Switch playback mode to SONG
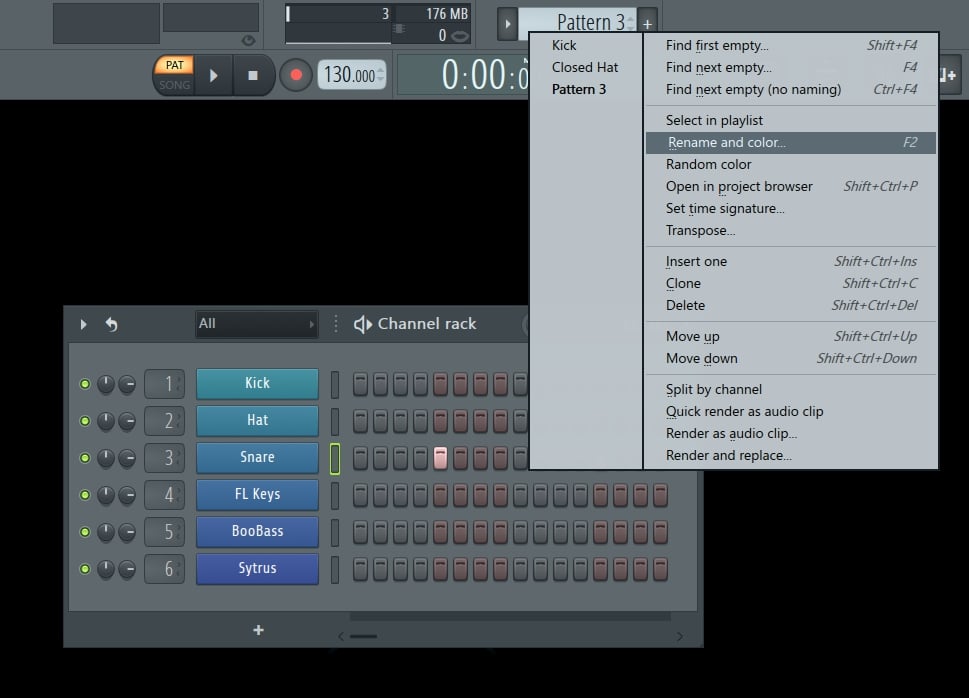969x698 pixels. [173, 83]
